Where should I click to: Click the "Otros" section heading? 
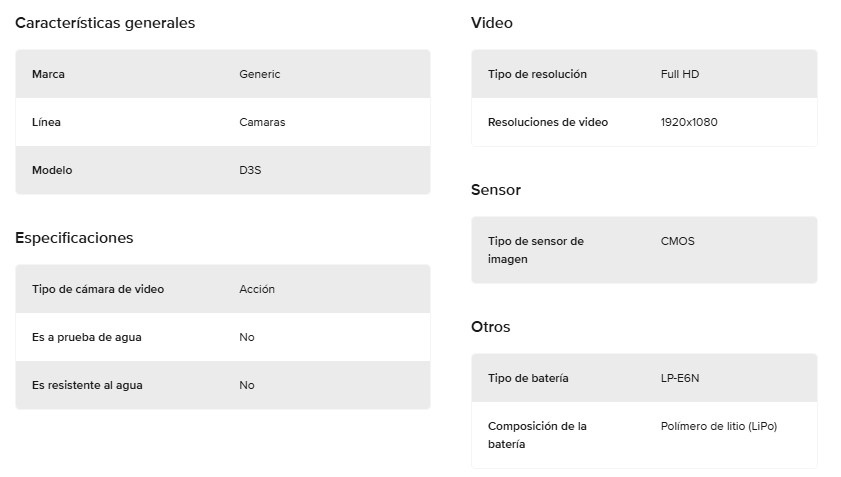(491, 327)
